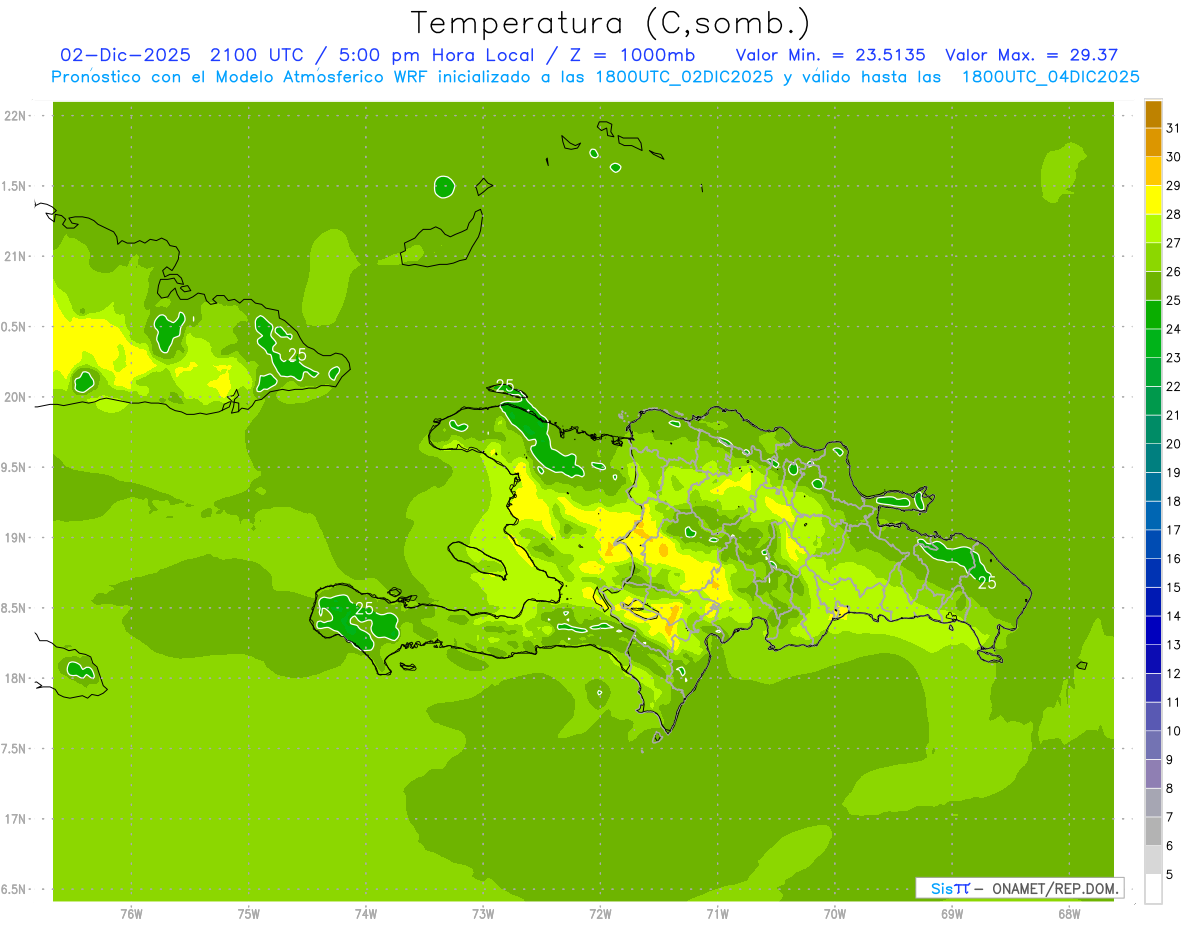Click the "75W" longitude axis label
Image resolution: width=1200 pixels, height=927 pixels.
click(x=249, y=914)
